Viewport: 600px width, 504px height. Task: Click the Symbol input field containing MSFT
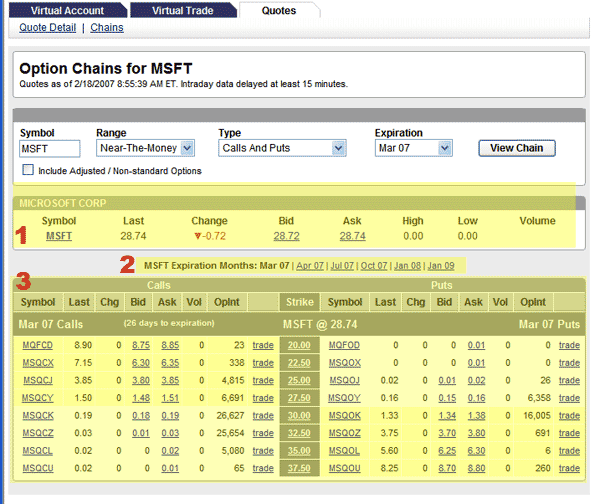[x=50, y=148]
